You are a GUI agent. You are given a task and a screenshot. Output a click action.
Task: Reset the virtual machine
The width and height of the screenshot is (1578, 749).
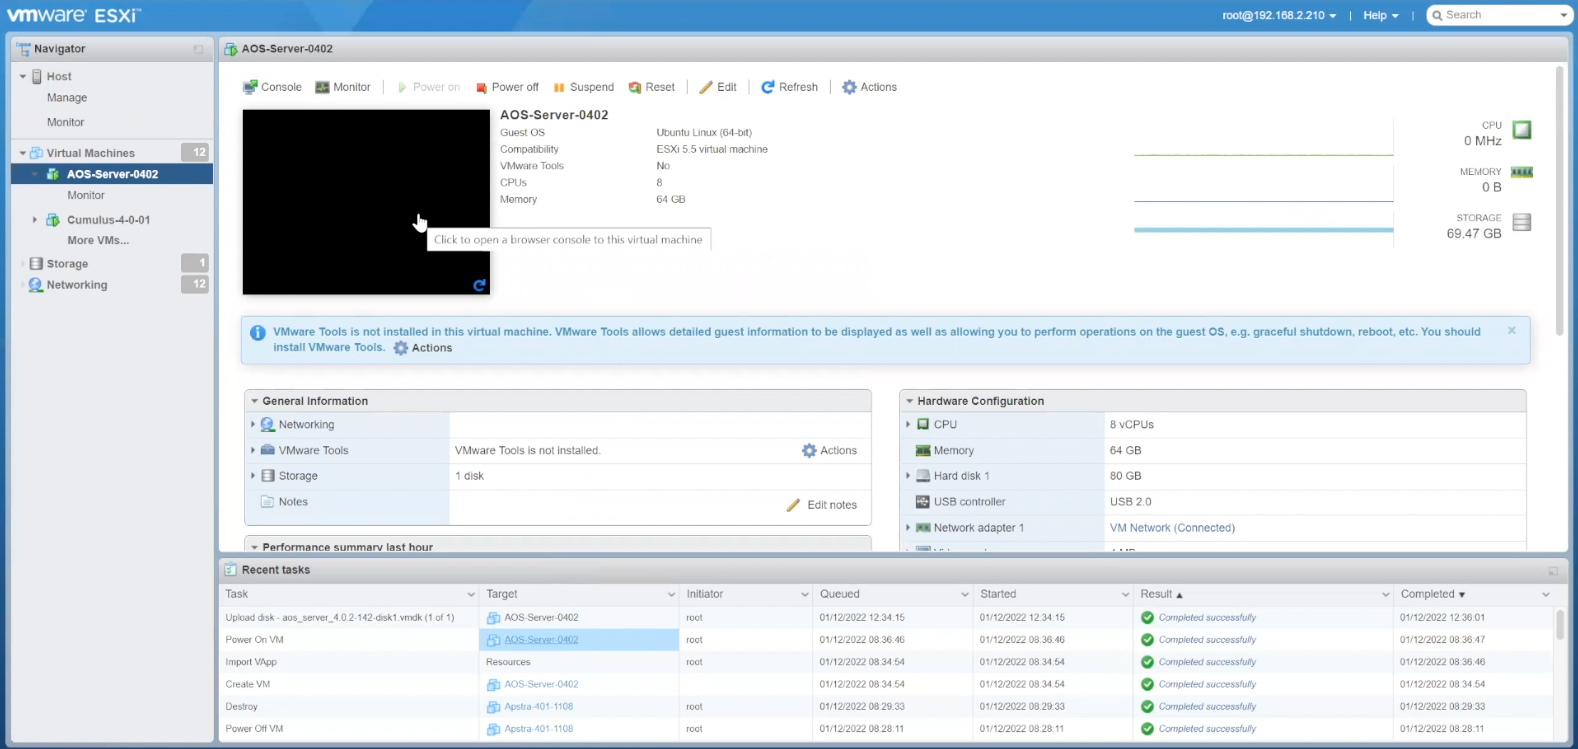(651, 87)
